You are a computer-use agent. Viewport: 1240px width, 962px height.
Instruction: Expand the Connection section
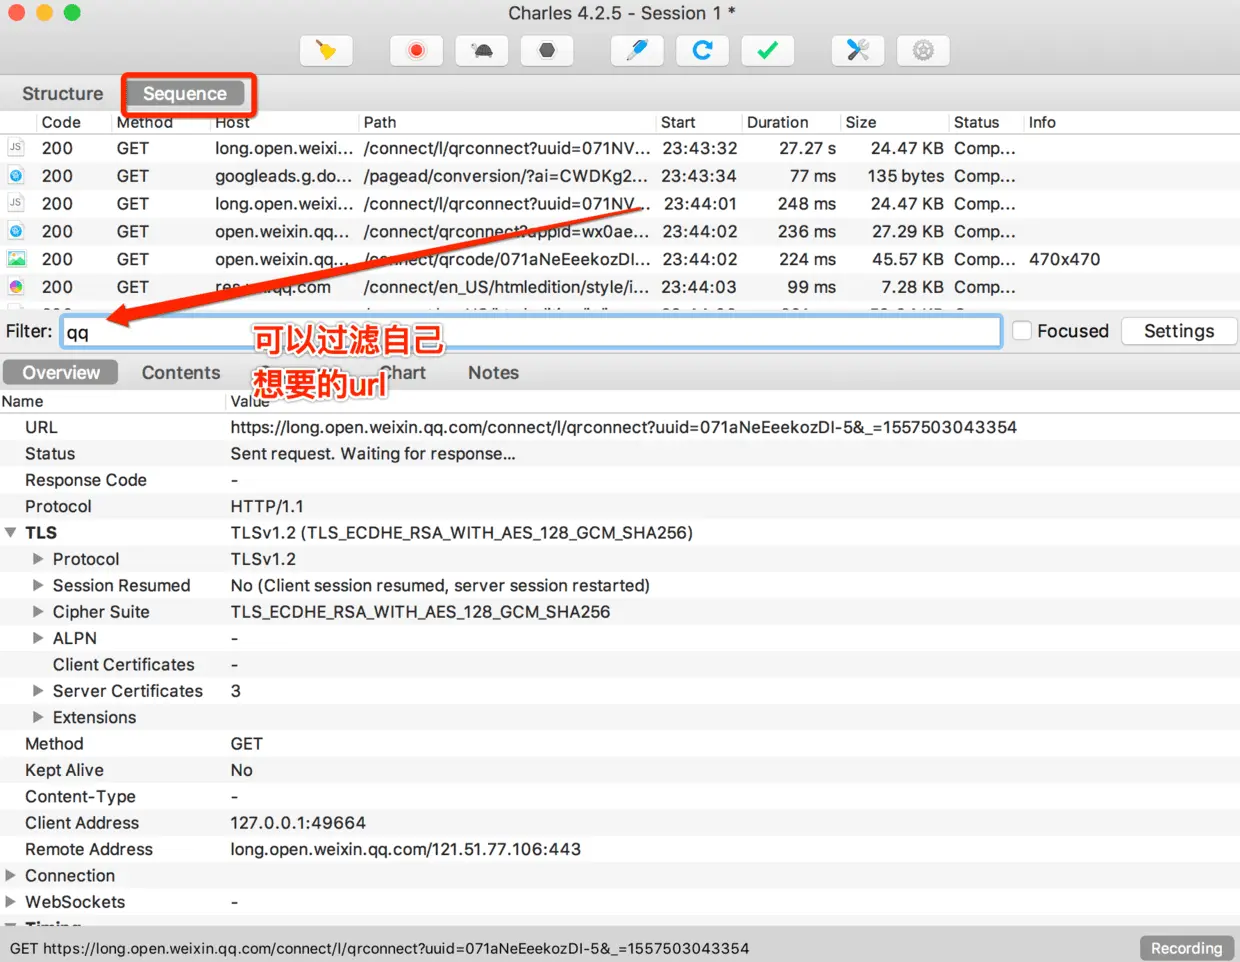[x=11, y=875]
